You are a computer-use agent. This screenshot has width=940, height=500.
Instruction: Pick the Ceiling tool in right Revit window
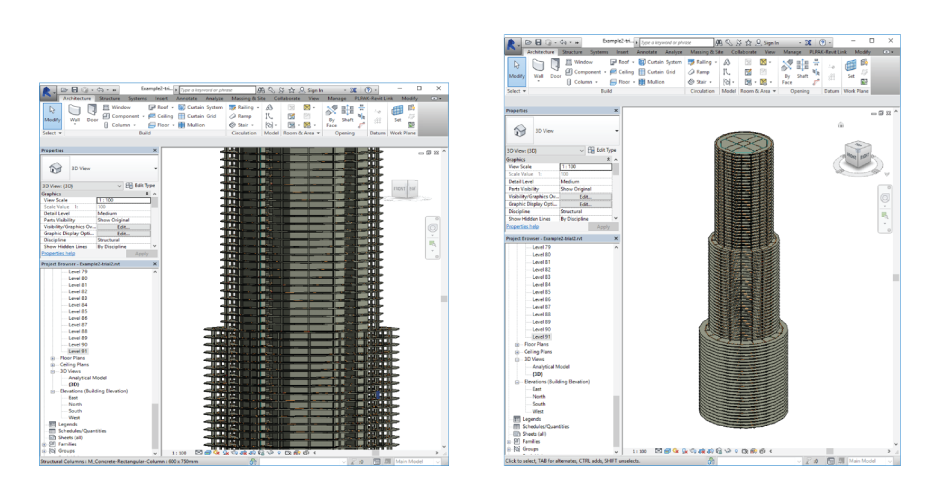pos(622,72)
